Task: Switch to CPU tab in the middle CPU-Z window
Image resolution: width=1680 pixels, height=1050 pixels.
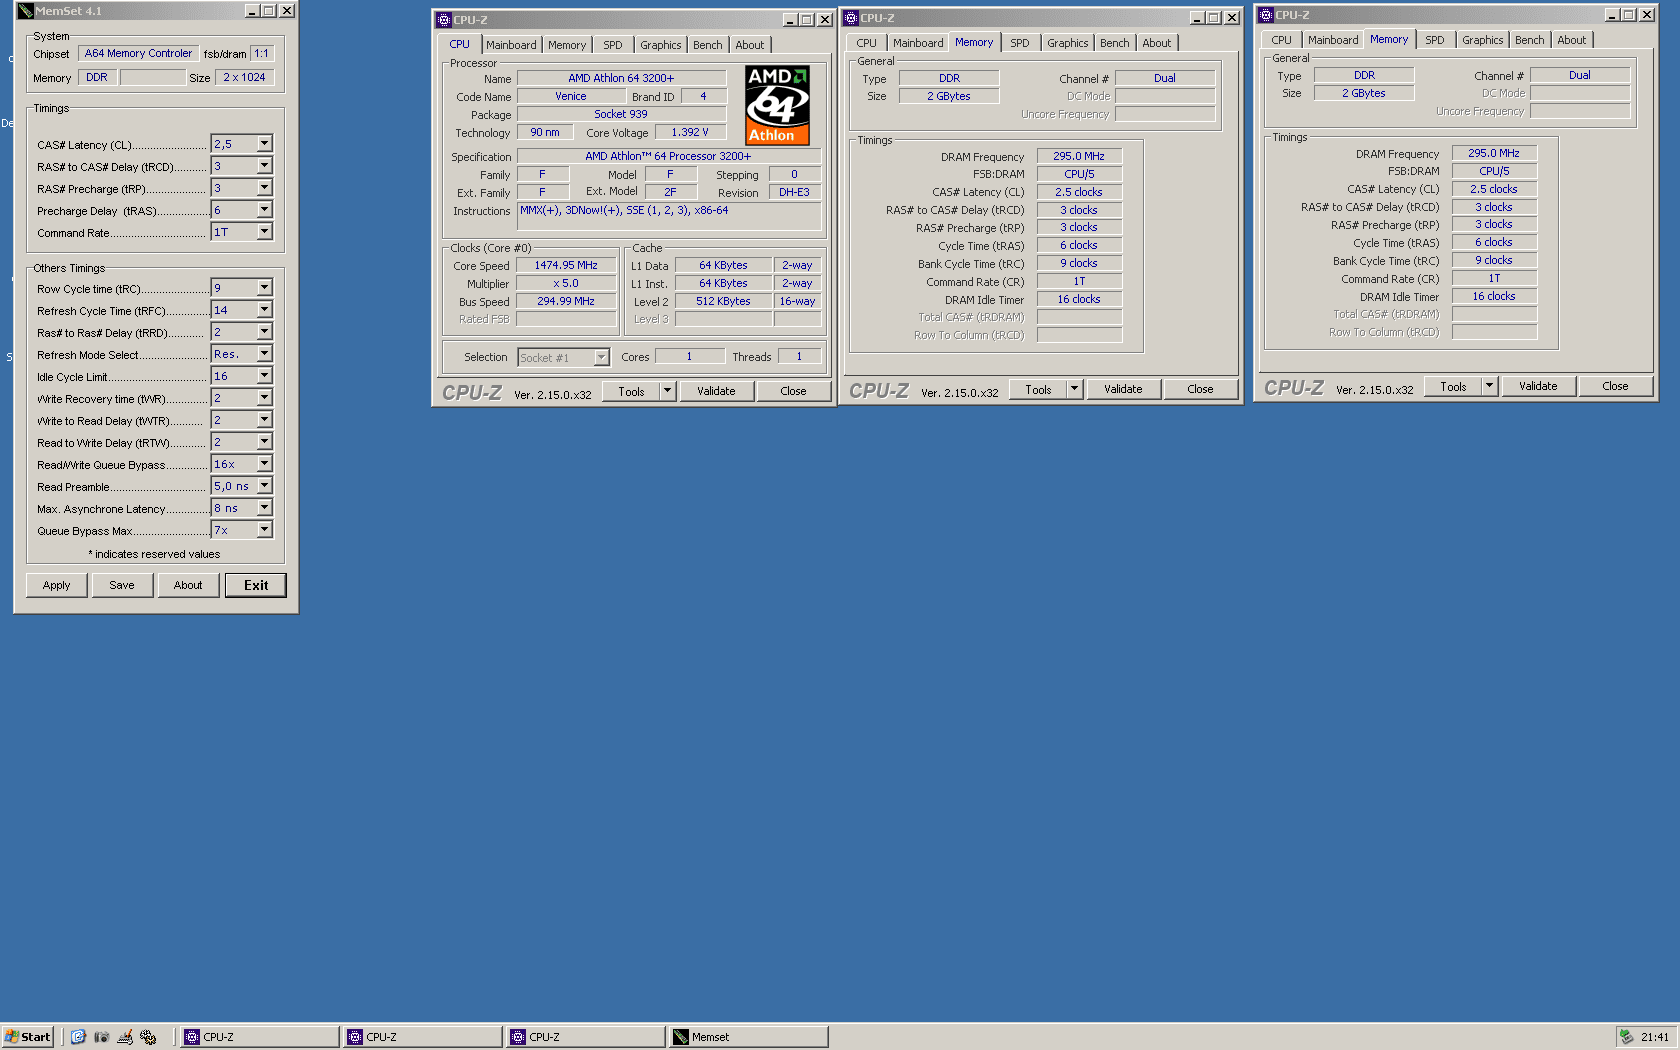Action: (x=867, y=43)
